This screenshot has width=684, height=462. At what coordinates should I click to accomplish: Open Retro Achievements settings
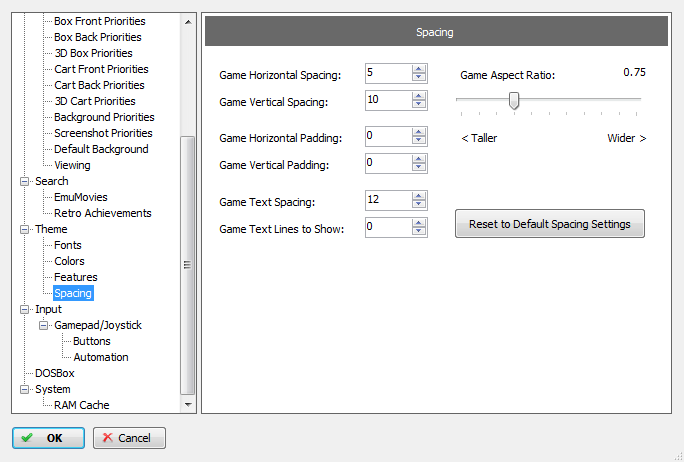coord(103,213)
